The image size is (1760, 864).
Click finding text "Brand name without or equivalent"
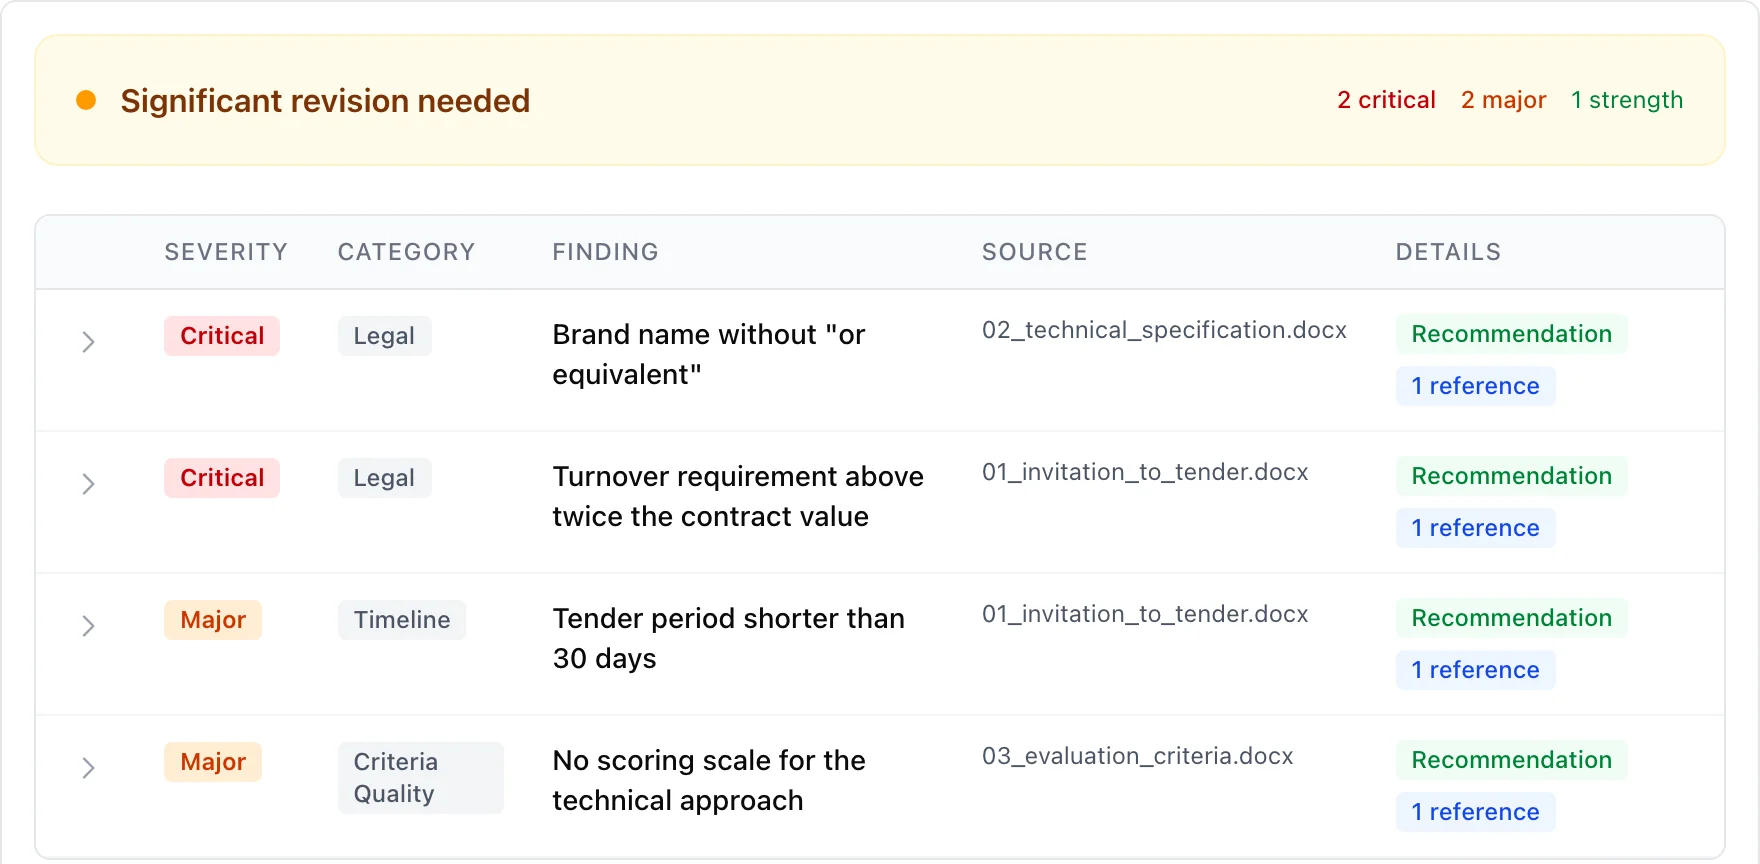pos(708,354)
